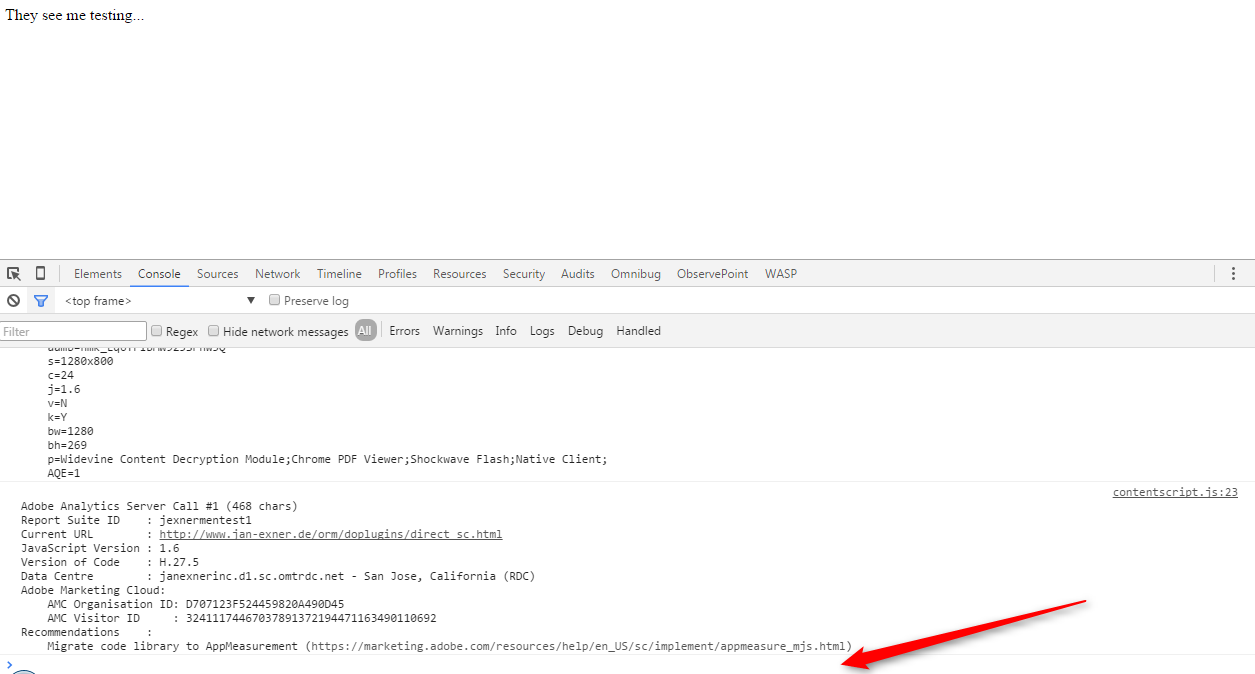
Task: Switch to the Elements tab
Action: pyautogui.click(x=98, y=274)
